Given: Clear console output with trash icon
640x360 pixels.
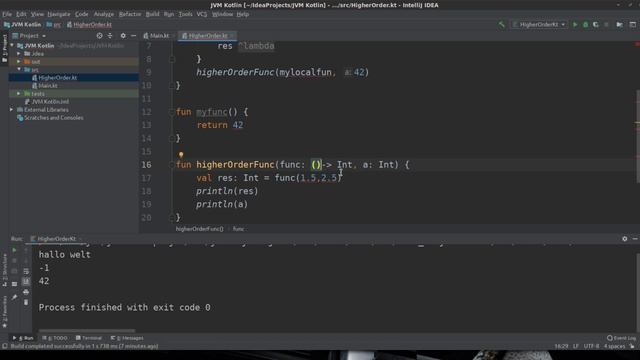Looking at the screenshot, I should pyautogui.click(x=26, y=302).
